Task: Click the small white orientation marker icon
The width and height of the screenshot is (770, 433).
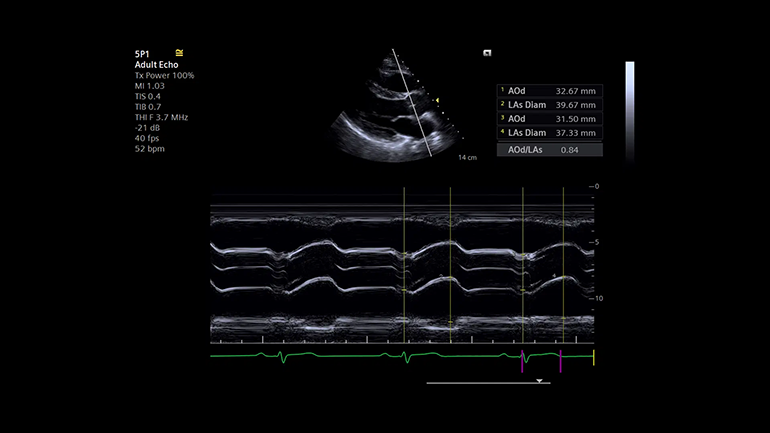Action: [486, 53]
